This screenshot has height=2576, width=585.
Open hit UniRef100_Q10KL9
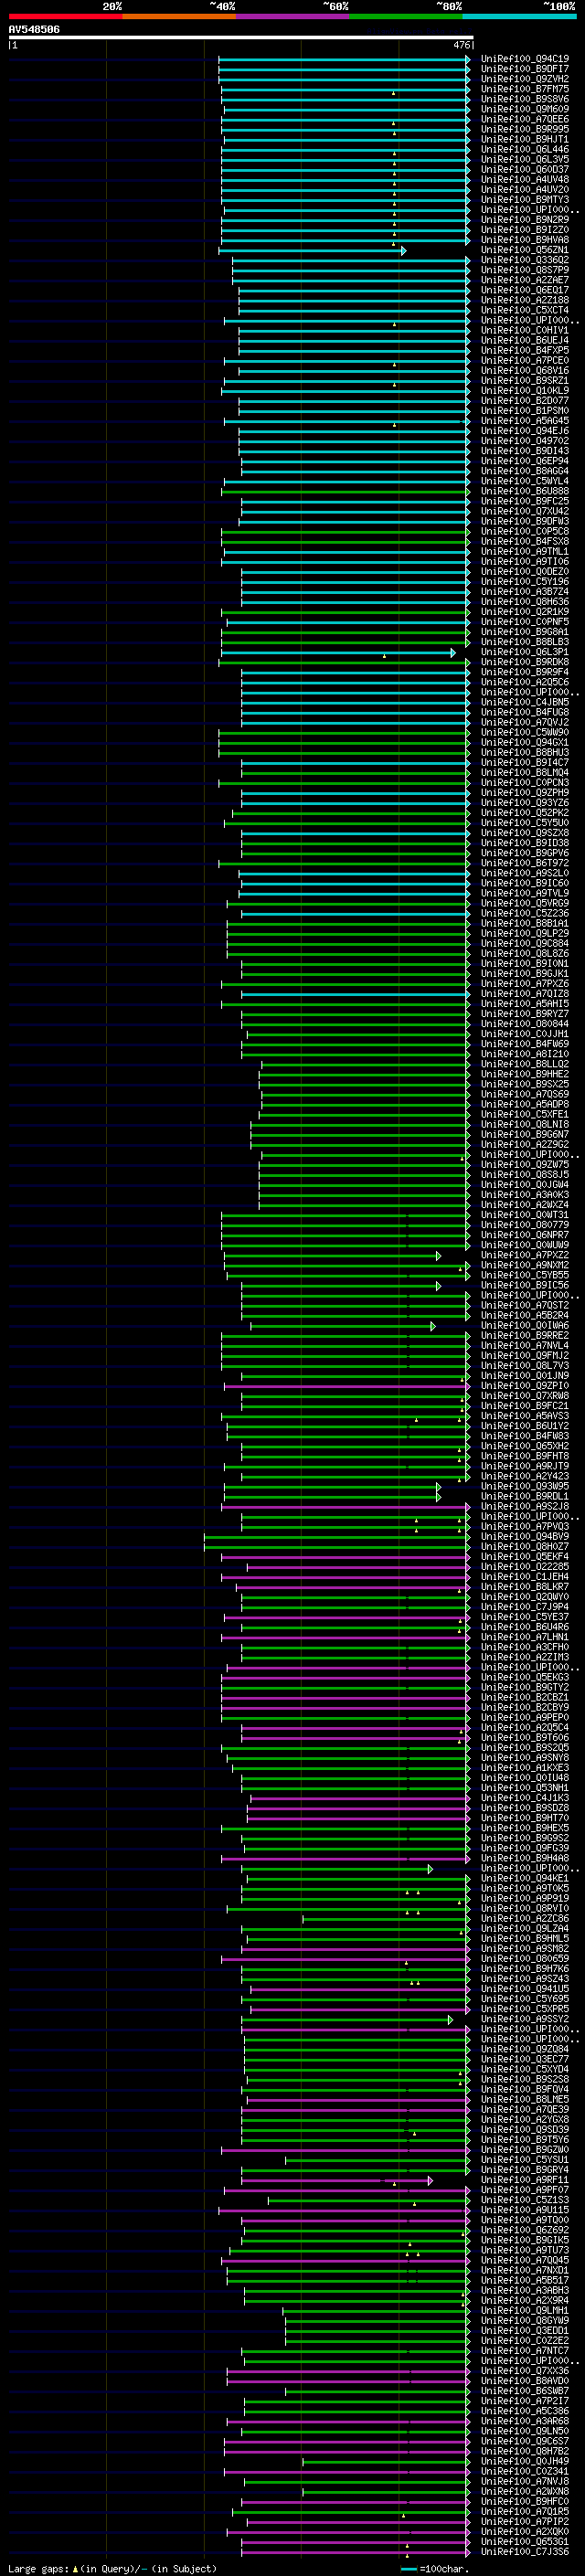point(525,390)
